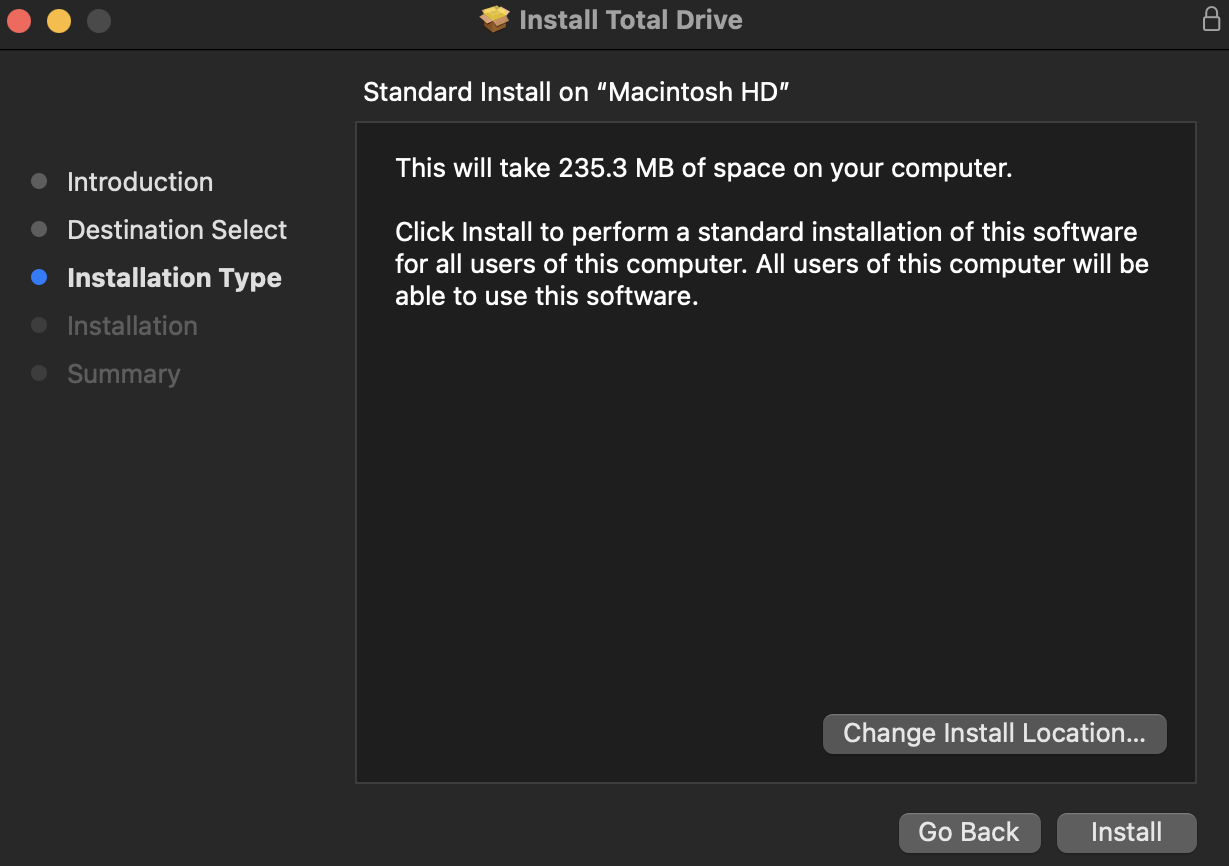Click the Standard Install on Macintosh HD heading
1229x866 pixels.
pos(577,92)
